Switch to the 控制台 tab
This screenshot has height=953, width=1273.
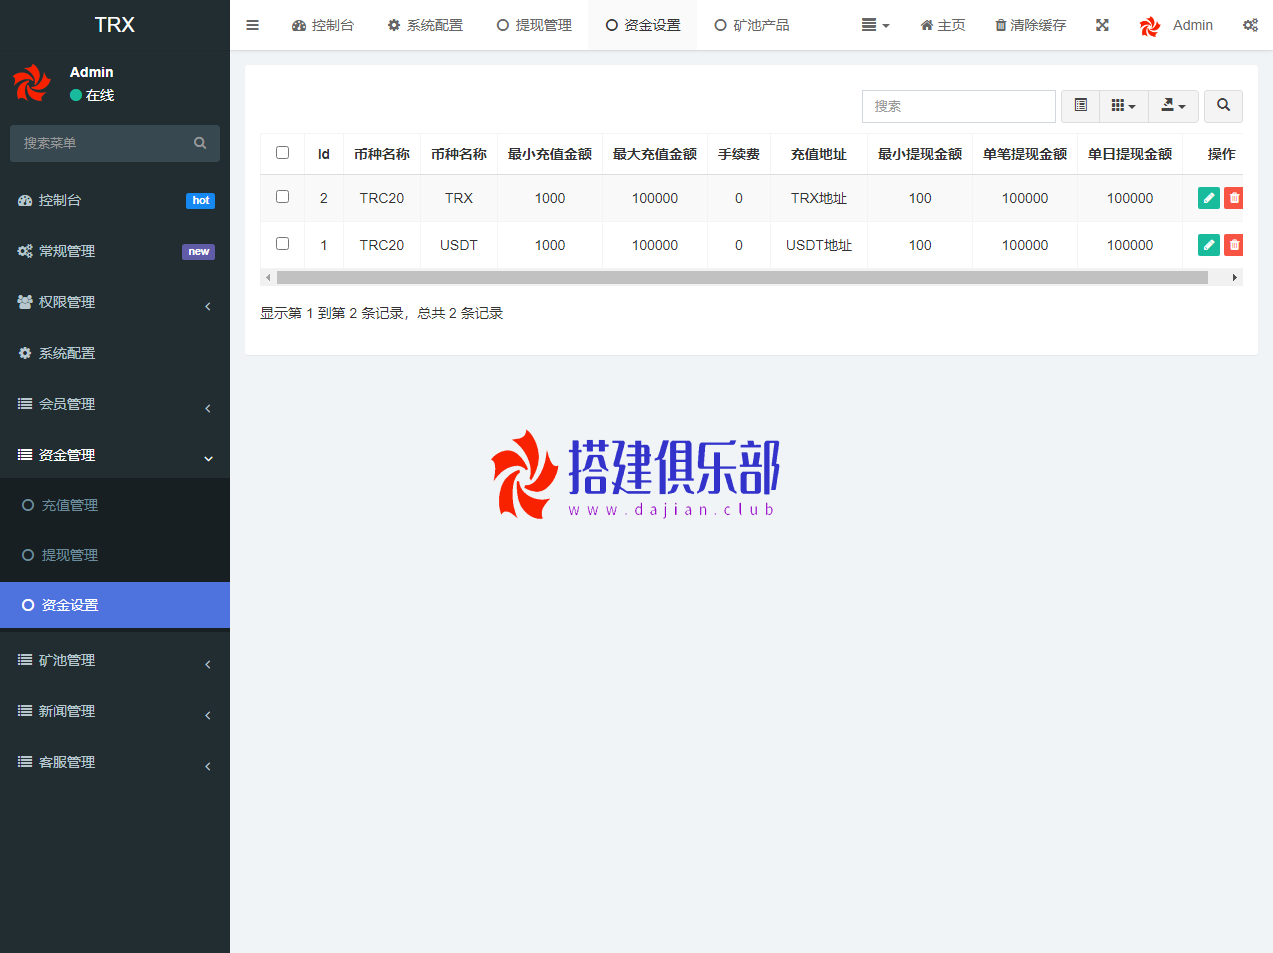tap(322, 25)
